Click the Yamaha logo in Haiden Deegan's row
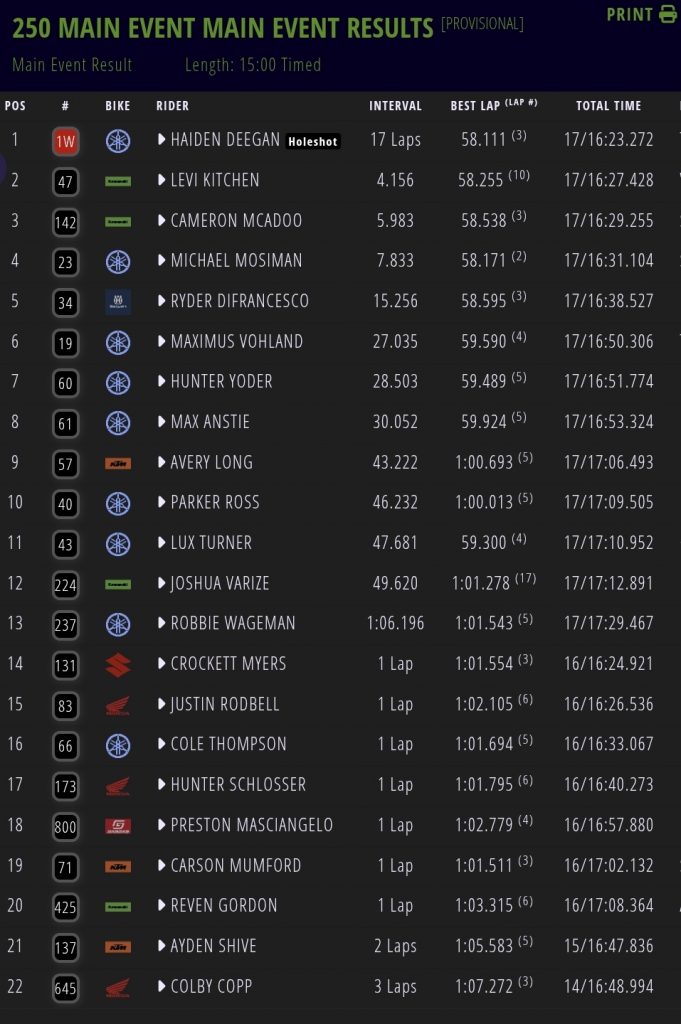681x1024 pixels. tap(118, 141)
